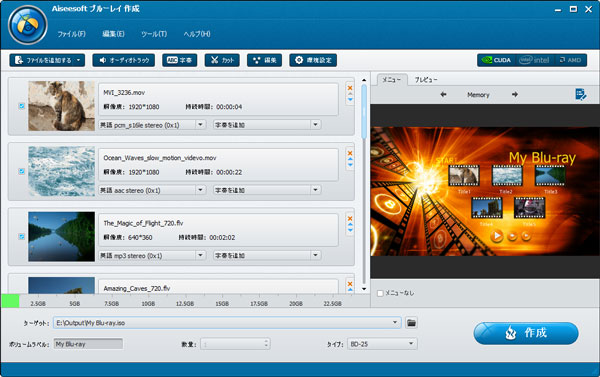Select the lake thumbnail of The_Magic_of_Flight
Image resolution: width=600 pixels, height=377 pixels.
point(61,237)
